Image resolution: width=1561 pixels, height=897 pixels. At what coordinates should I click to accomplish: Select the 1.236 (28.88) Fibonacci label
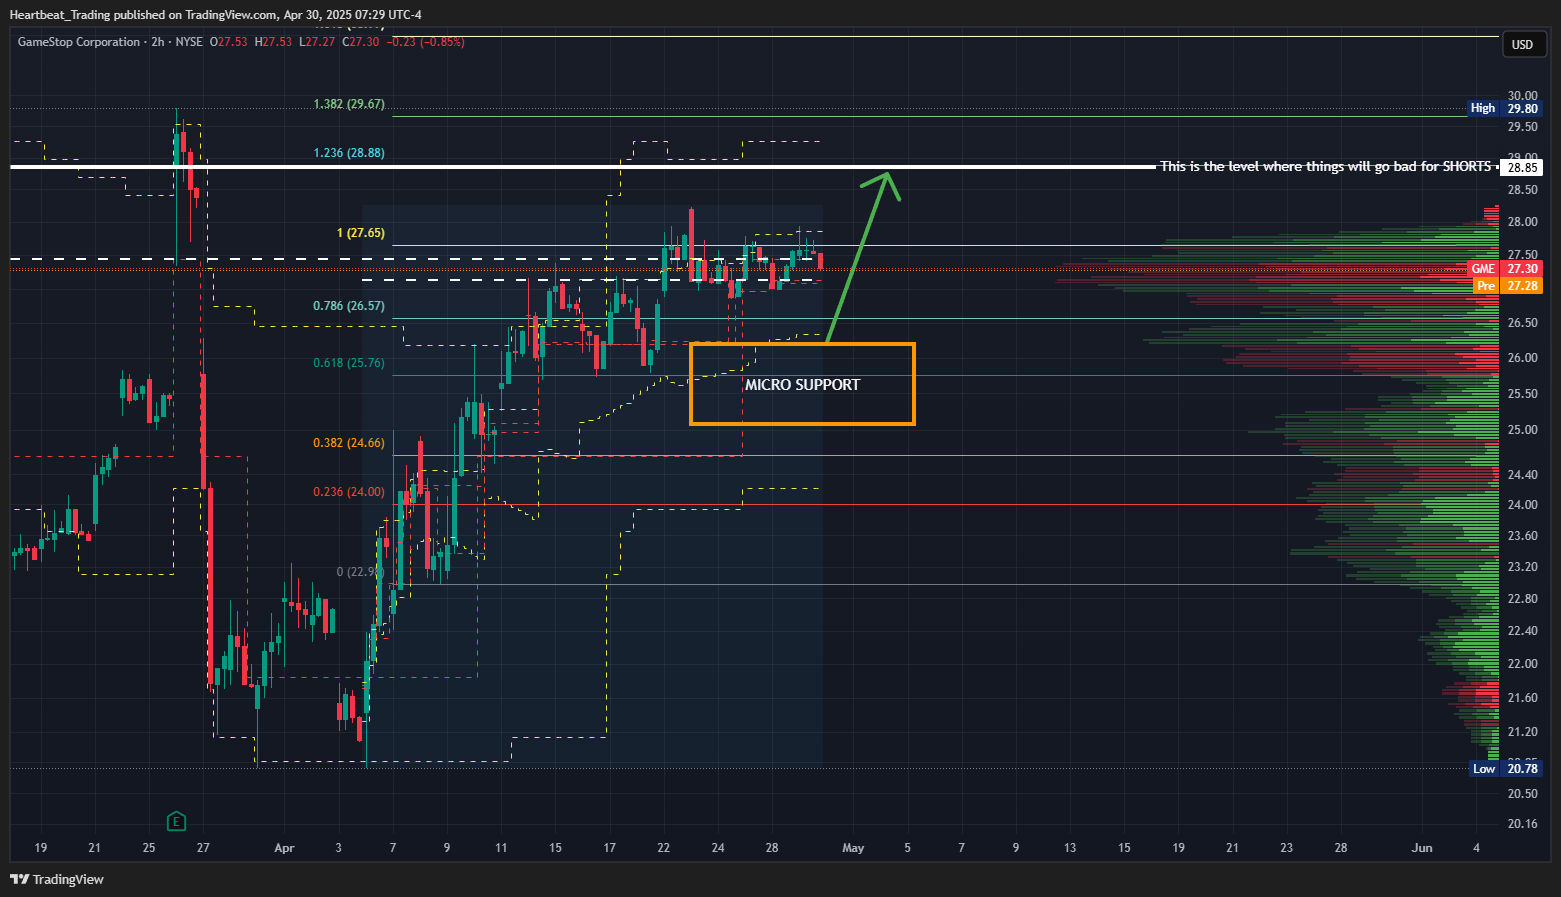(x=349, y=153)
